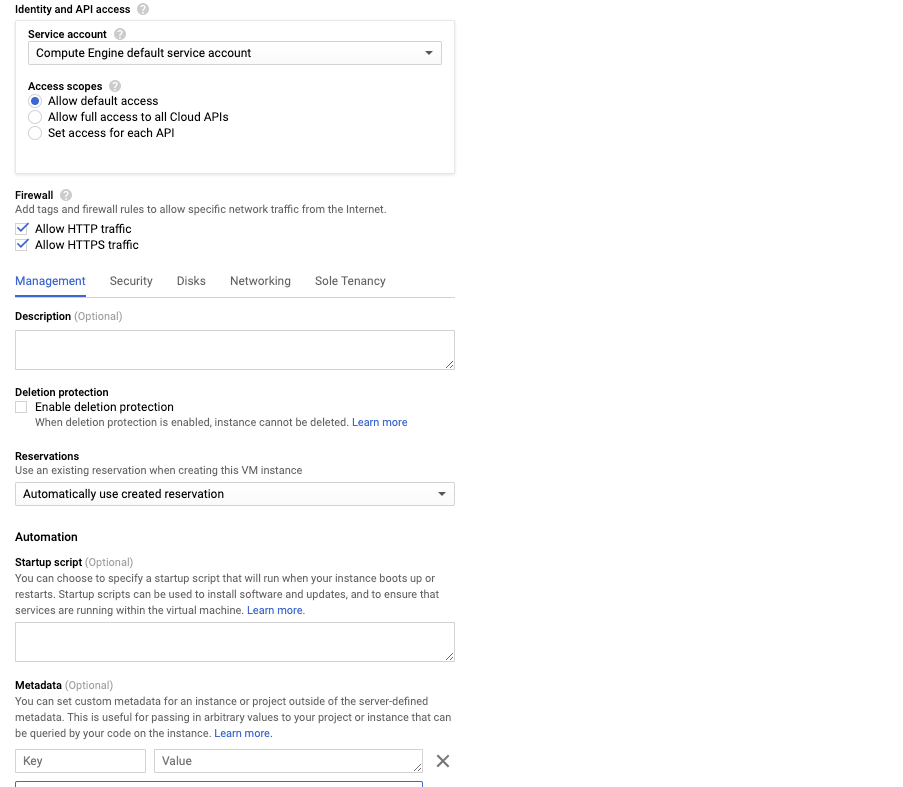Remove the metadata Key-Value row
Image resolution: width=903 pixels, height=787 pixels.
point(443,760)
